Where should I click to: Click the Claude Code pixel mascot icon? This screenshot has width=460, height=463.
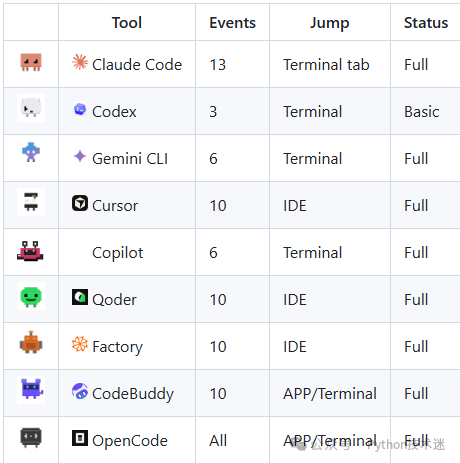tap(31, 62)
